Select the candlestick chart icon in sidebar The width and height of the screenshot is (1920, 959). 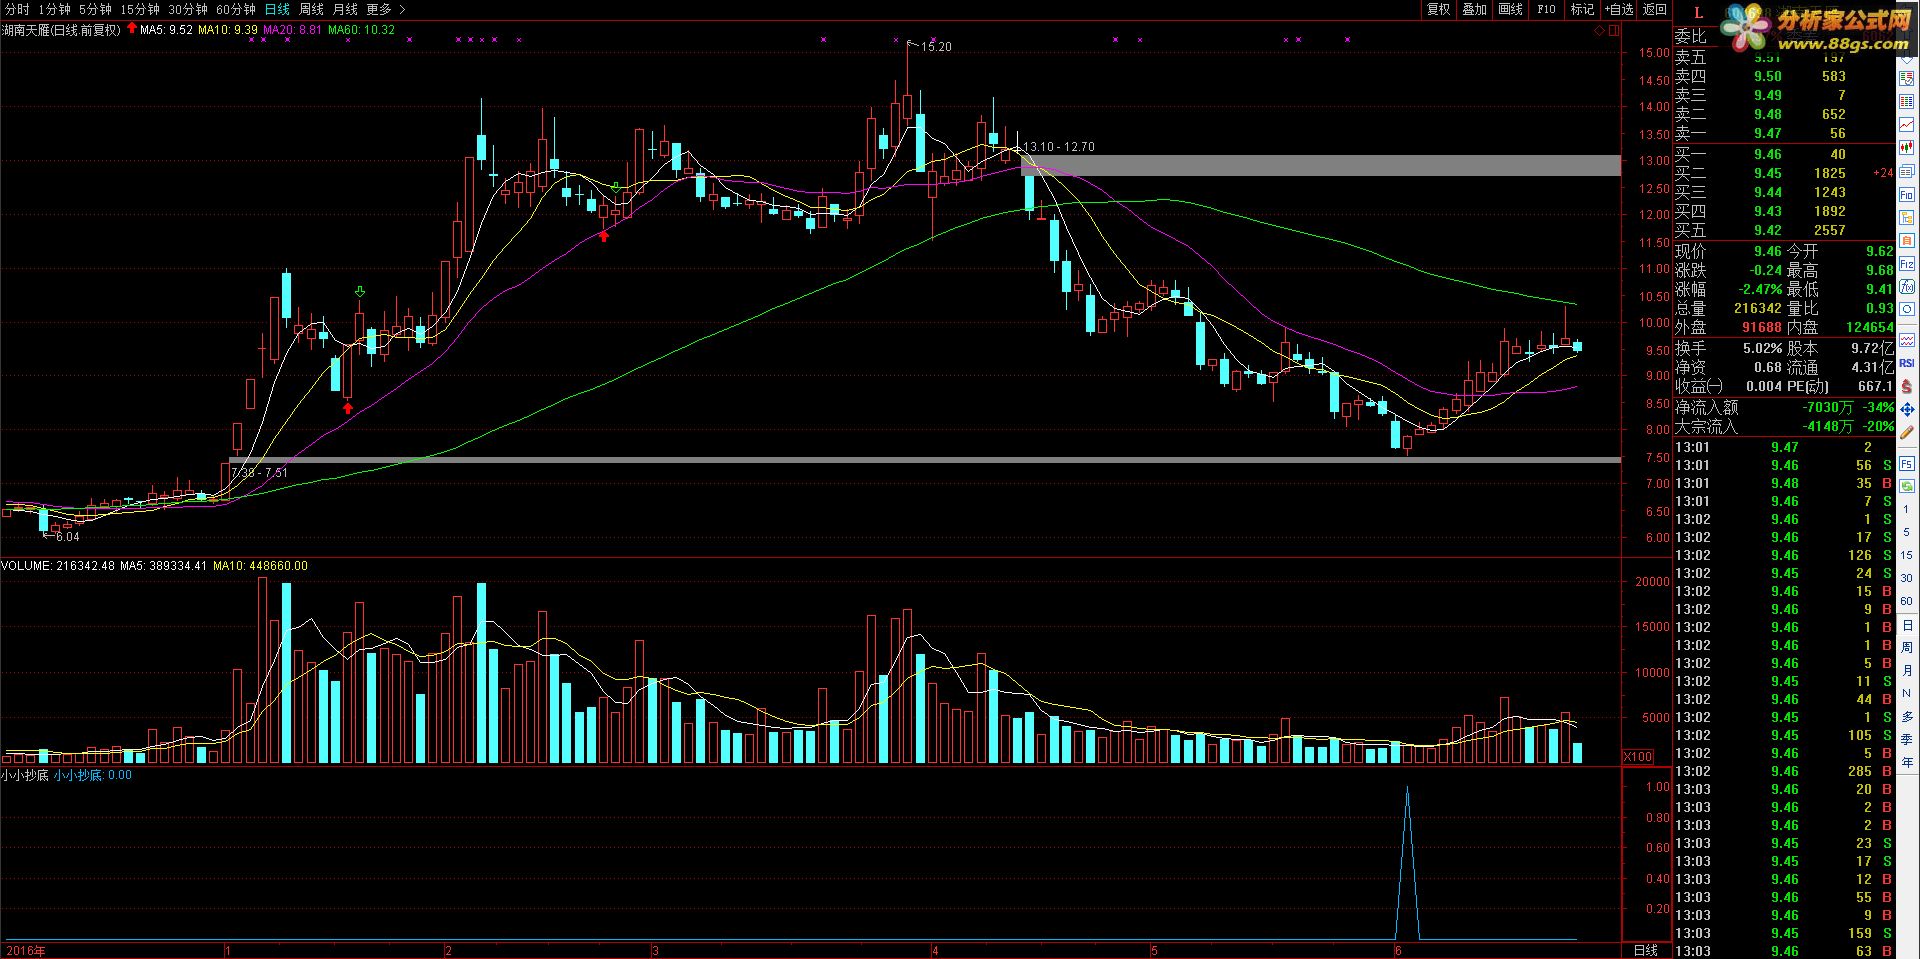pos(1907,147)
